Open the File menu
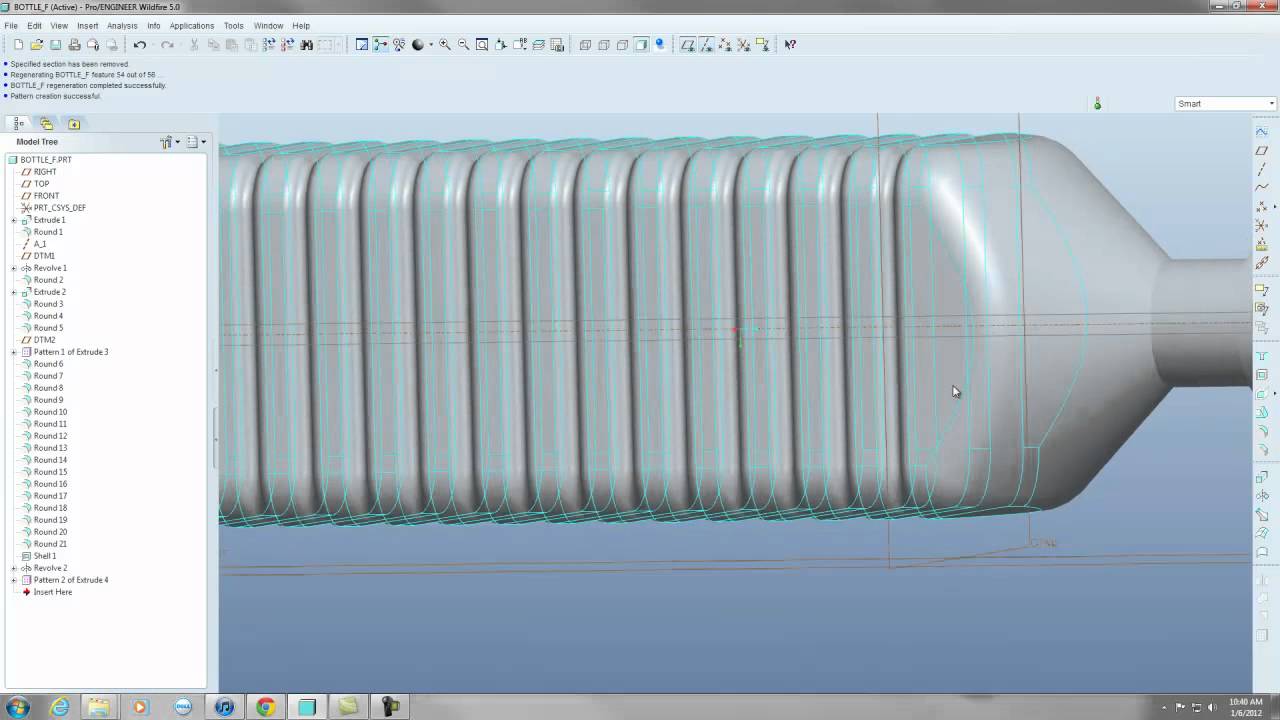 (x=11, y=26)
